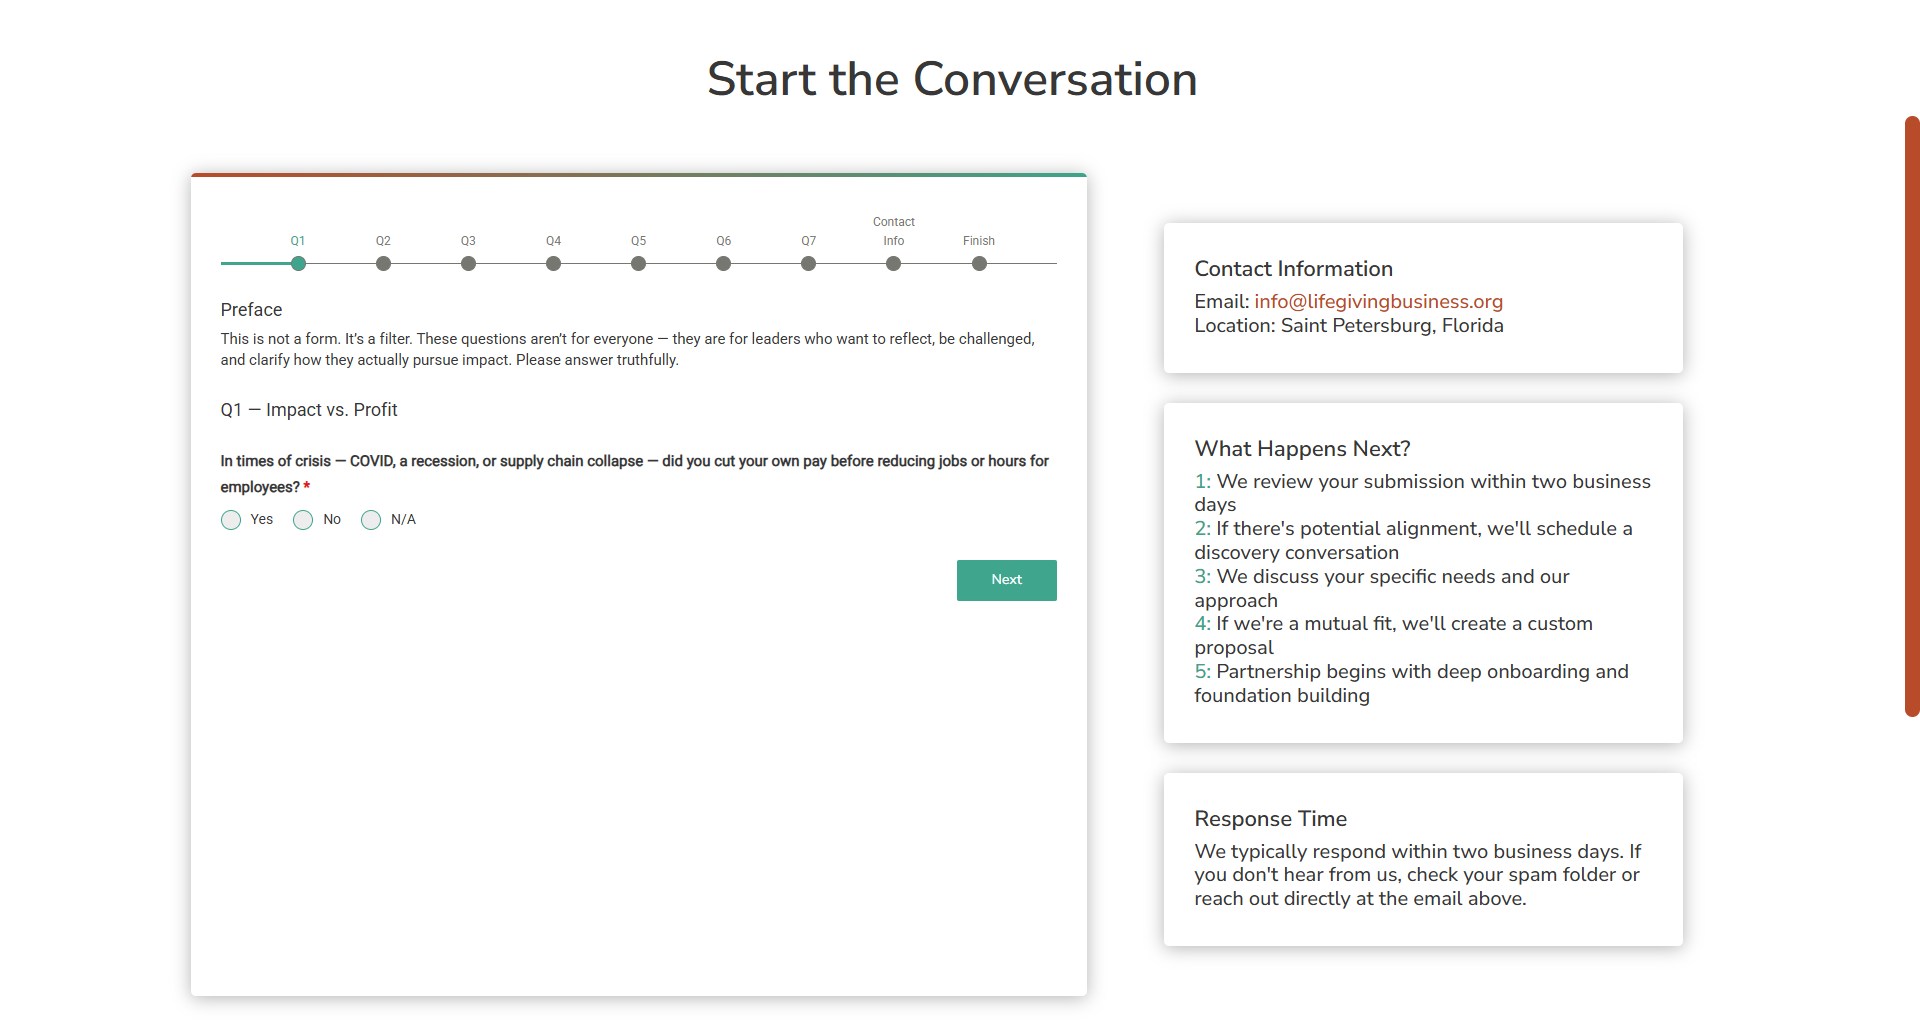
Task: Click the Q5 step label
Action: [x=638, y=241]
